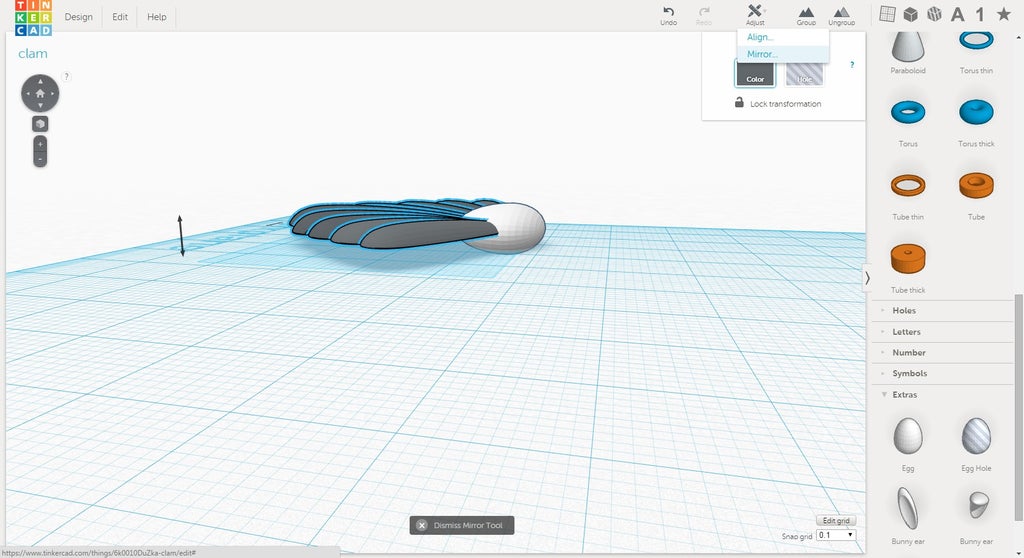Viewport: 1024px width, 558px height.
Task: Collapse the shapes sidebar chevron
Action: pyautogui.click(x=867, y=278)
